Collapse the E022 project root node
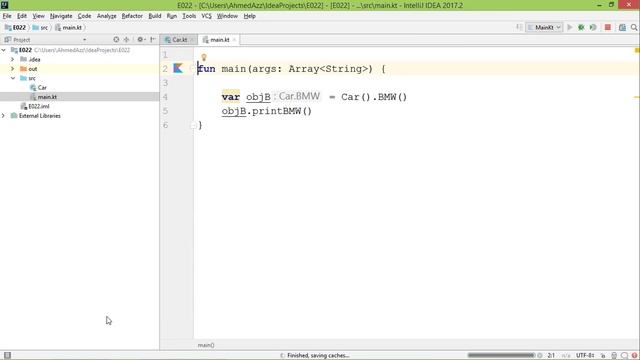 4,50
